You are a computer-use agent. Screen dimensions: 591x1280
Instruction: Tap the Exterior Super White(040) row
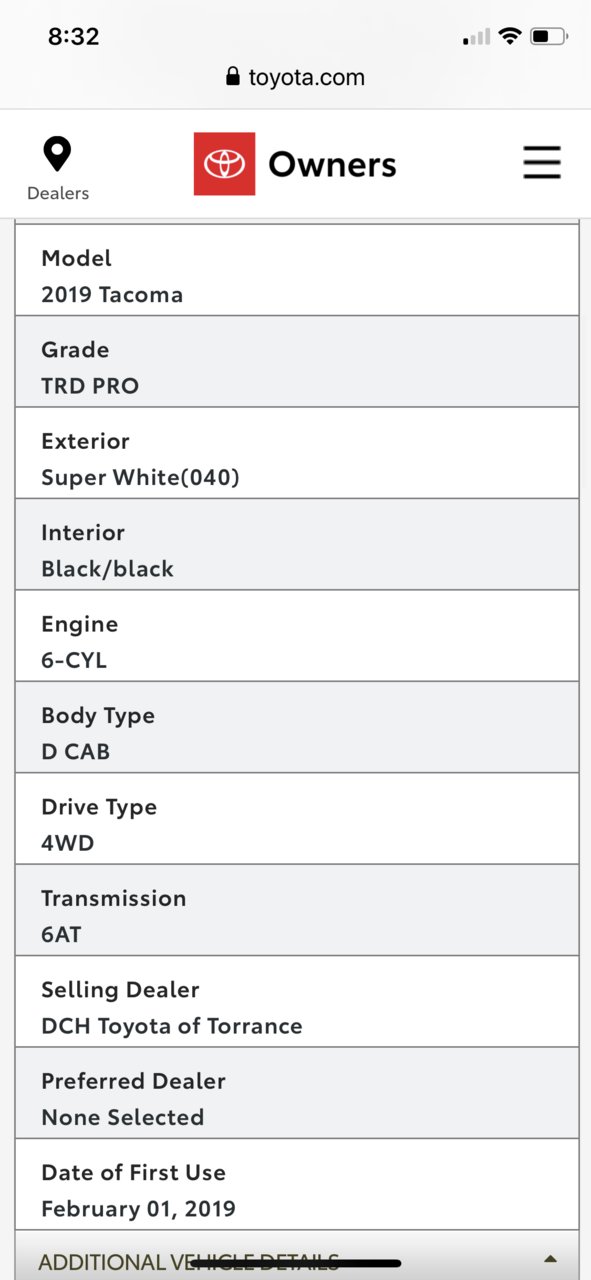click(297, 453)
